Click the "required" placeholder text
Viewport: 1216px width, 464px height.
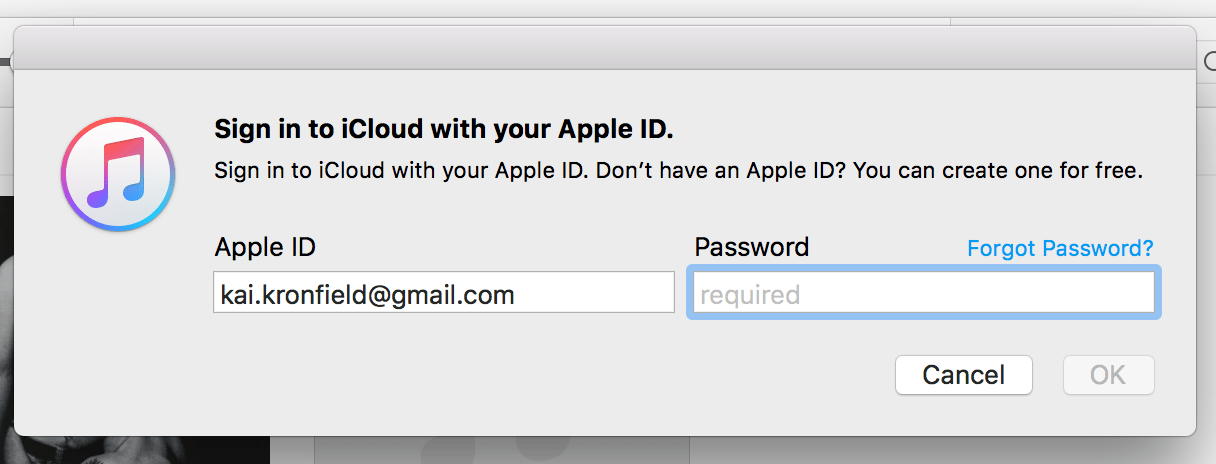750,295
